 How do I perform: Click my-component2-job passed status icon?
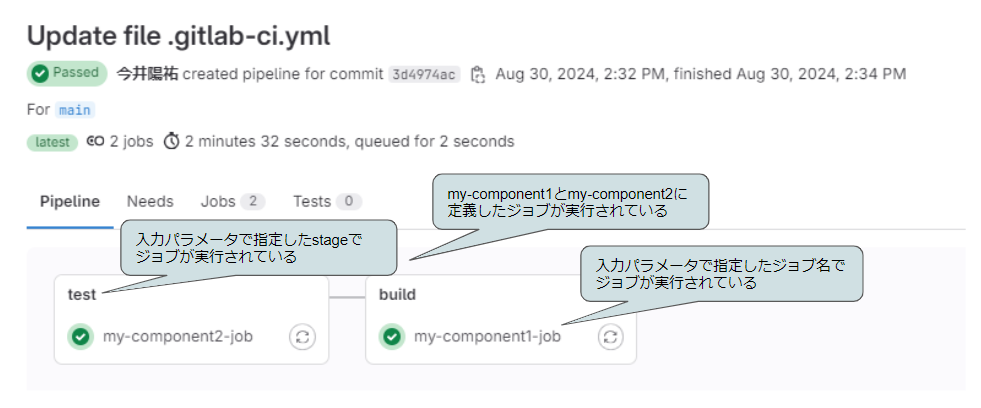click(80, 337)
